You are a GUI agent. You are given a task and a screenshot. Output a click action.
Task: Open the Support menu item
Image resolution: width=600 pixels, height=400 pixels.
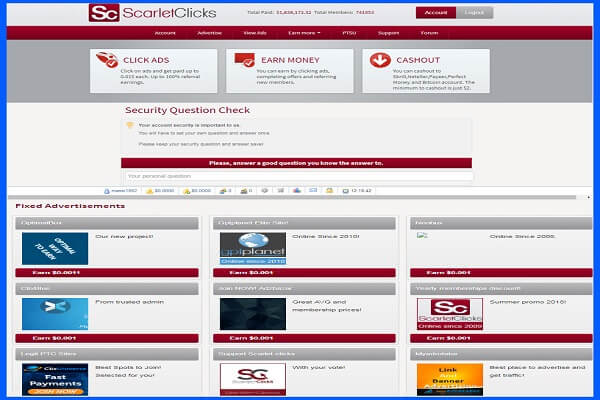[388, 33]
